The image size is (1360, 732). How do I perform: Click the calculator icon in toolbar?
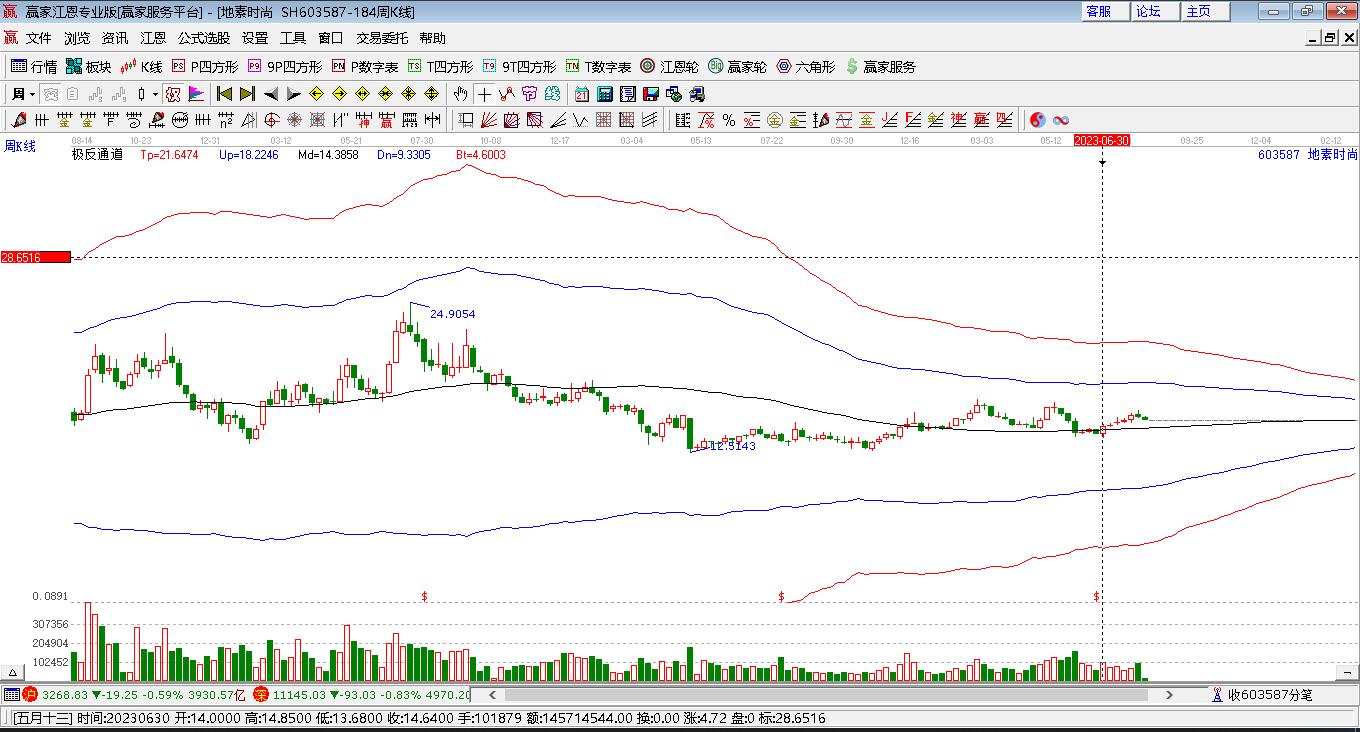click(x=605, y=94)
